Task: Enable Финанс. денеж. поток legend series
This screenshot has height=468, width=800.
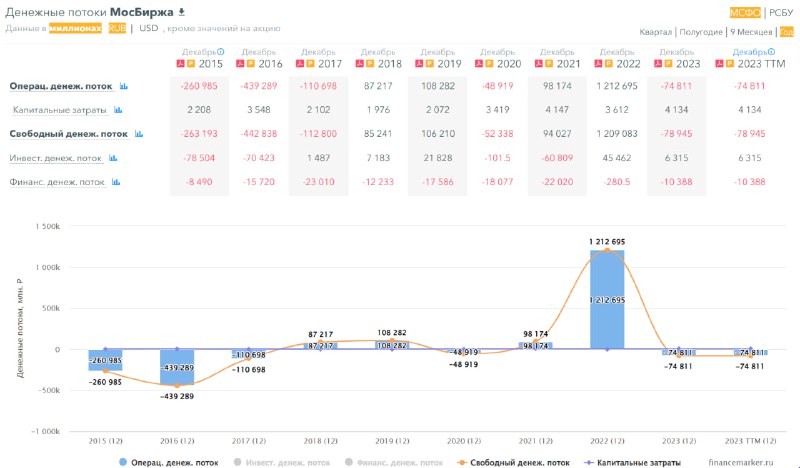Action: click(x=394, y=462)
